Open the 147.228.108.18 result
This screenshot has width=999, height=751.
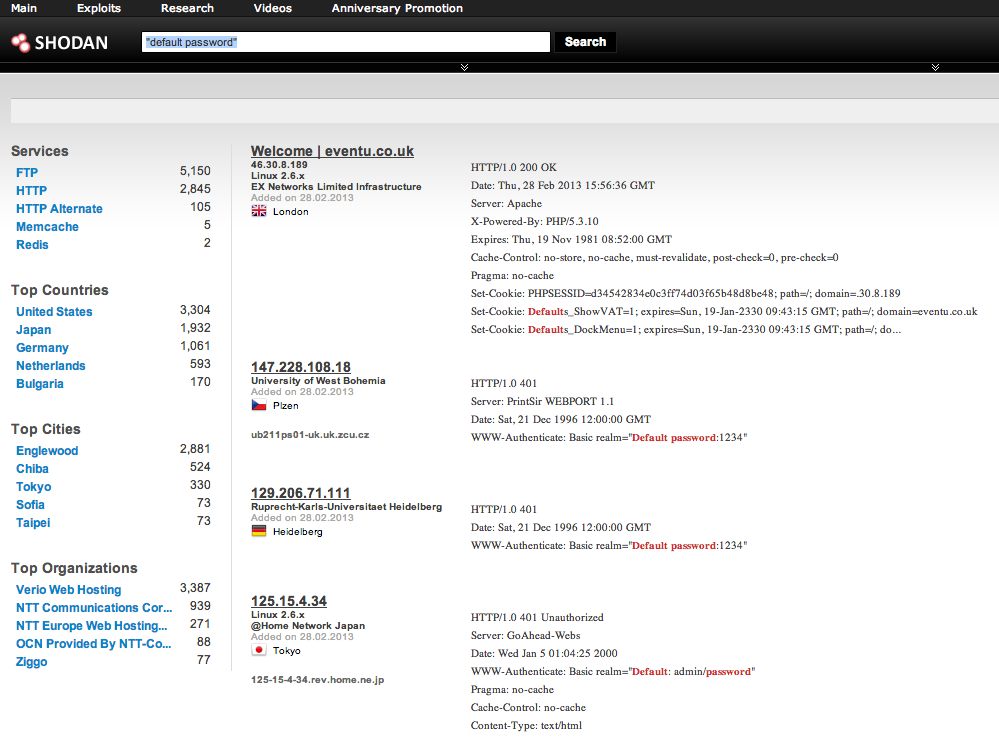click(301, 367)
